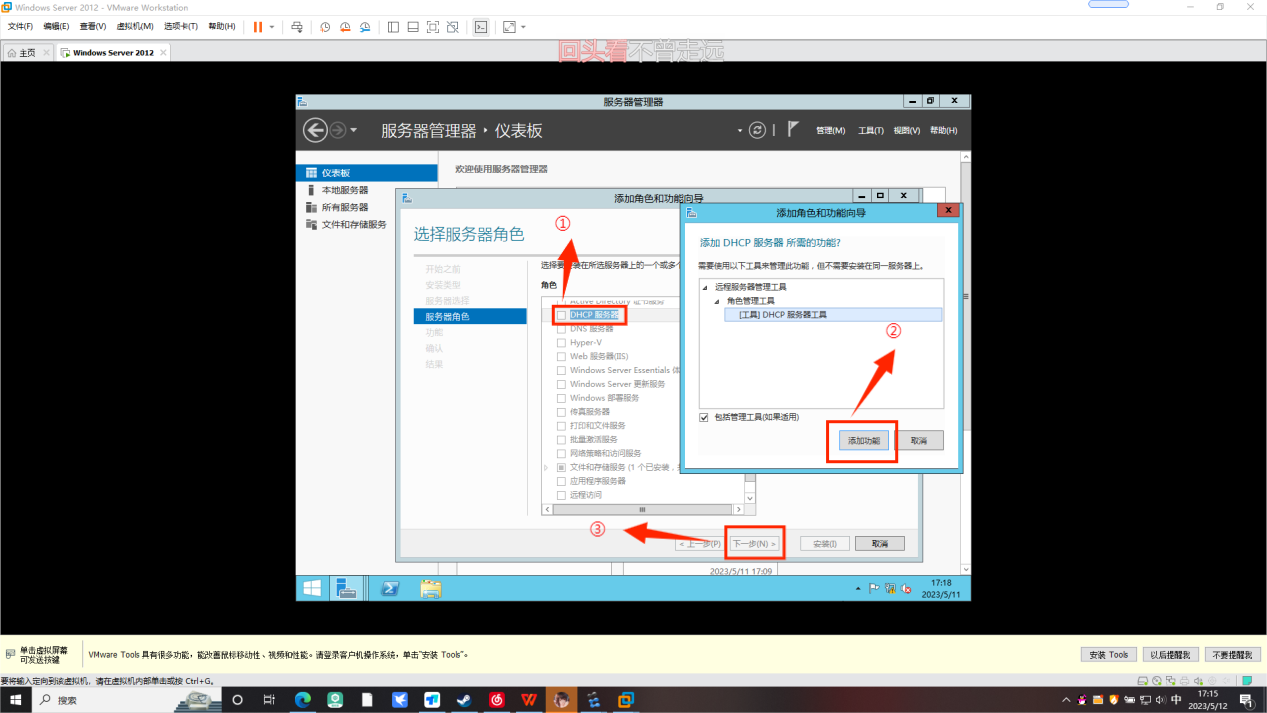Open Microsoft Edge on host taskbar

(x=302, y=700)
